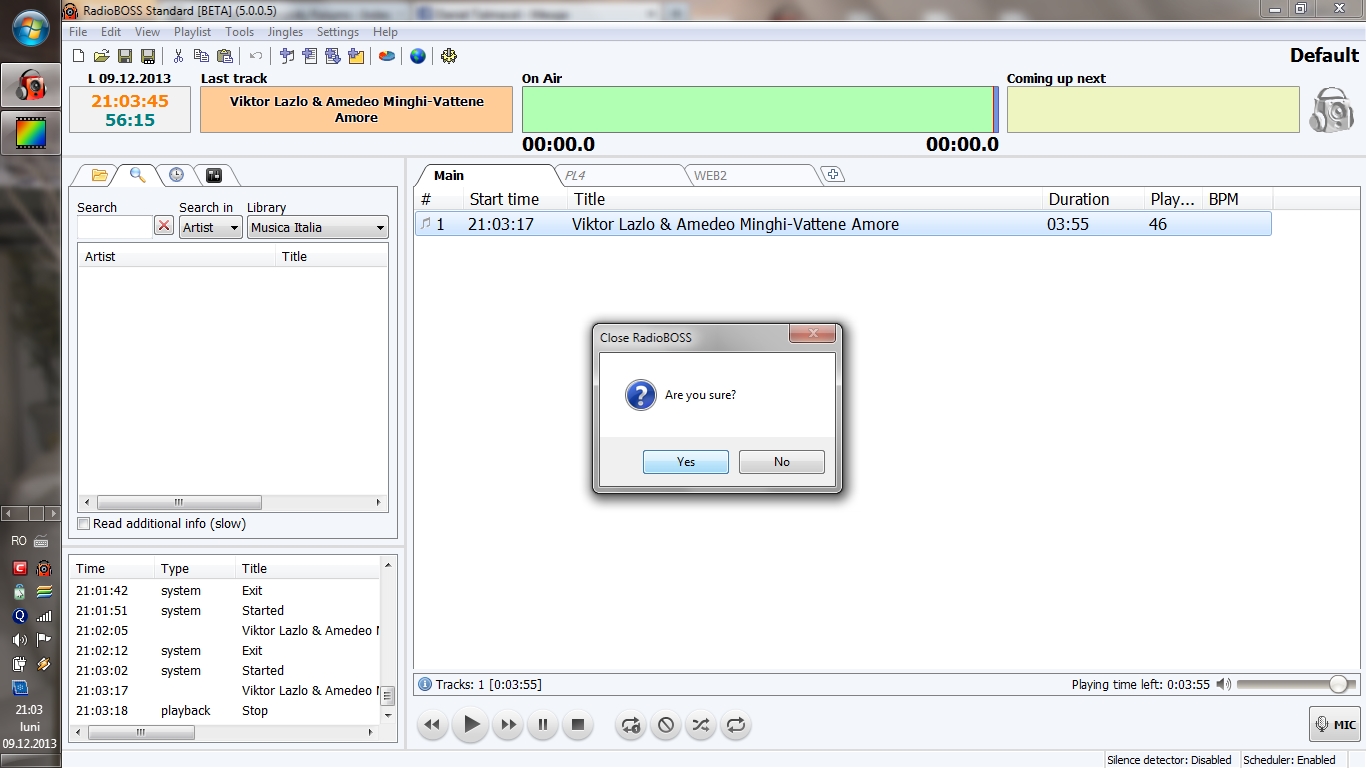Add a track using the note-plus icon
This screenshot has width=1366, height=768.
pyautogui.click(x=286, y=56)
